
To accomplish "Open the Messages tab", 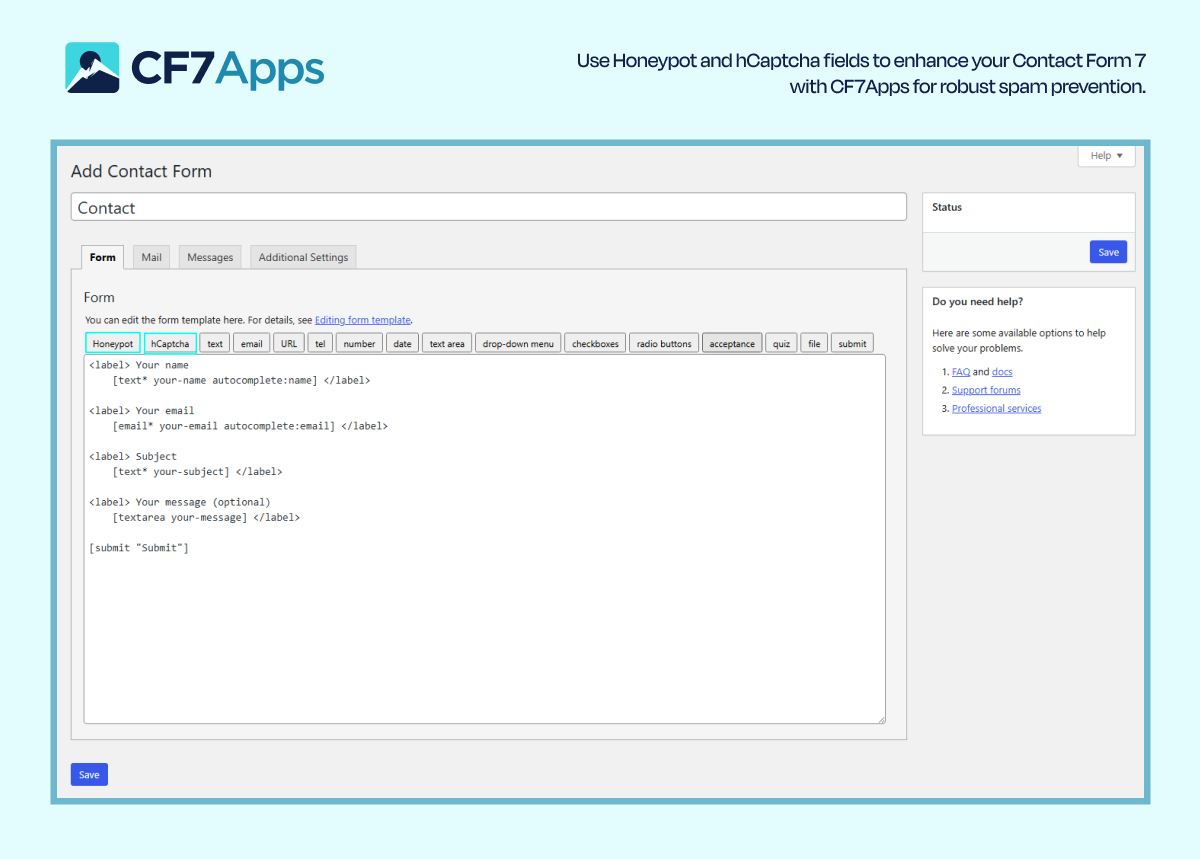I will click(x=210, y=257).
